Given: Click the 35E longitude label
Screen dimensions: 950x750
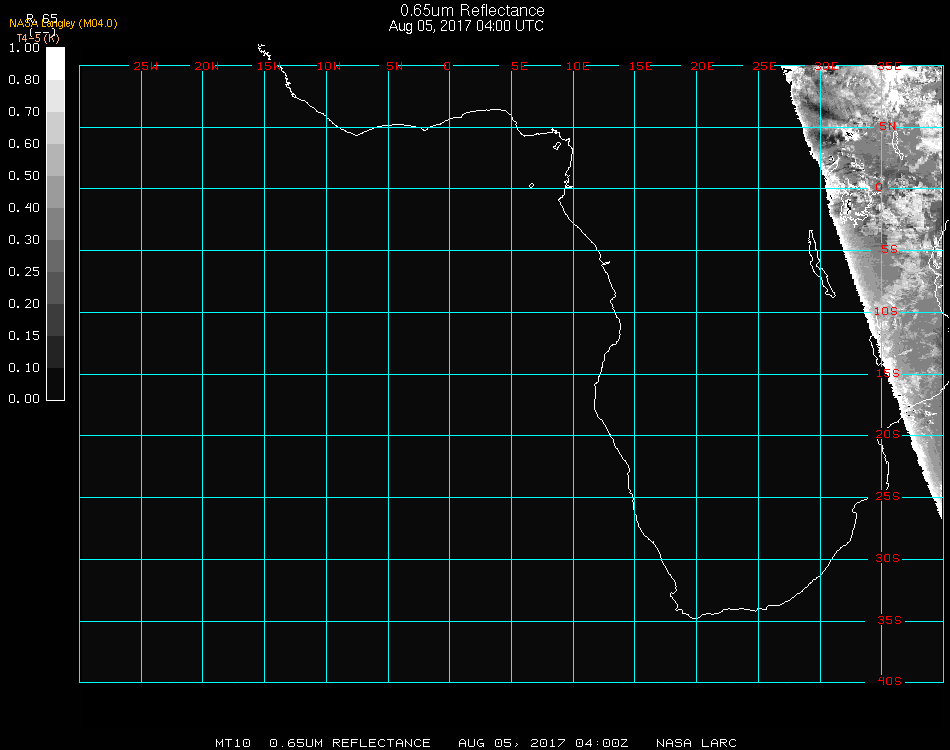Looking at the screenshot, I should (889, 66).
